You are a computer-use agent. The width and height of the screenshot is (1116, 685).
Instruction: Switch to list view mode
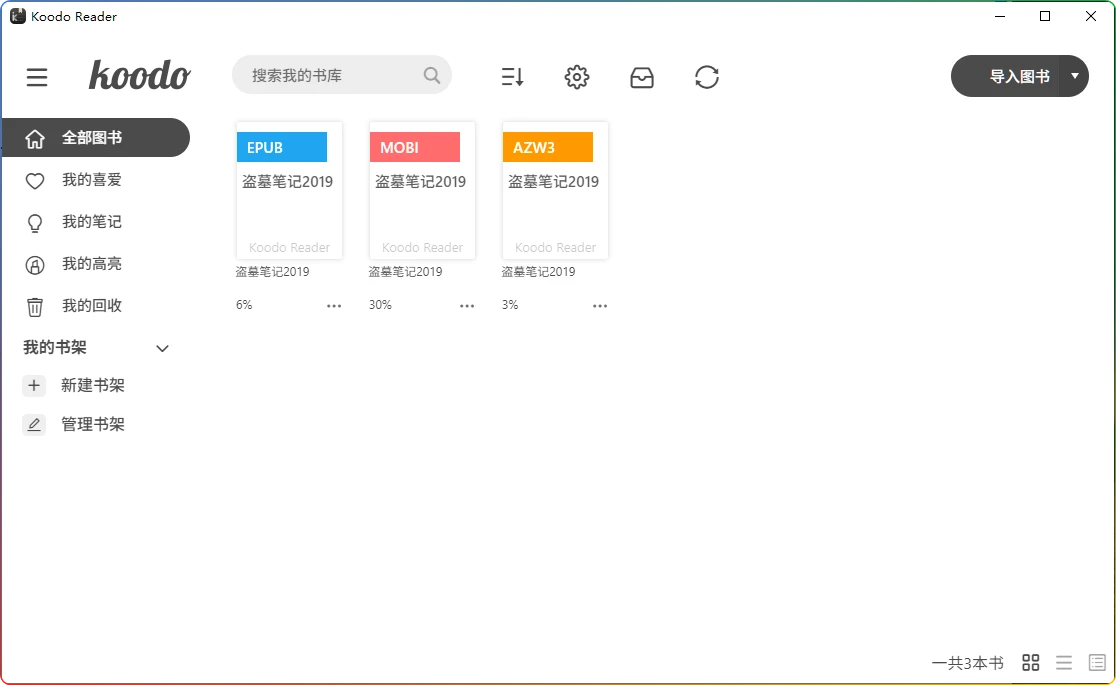[1064, 662]
